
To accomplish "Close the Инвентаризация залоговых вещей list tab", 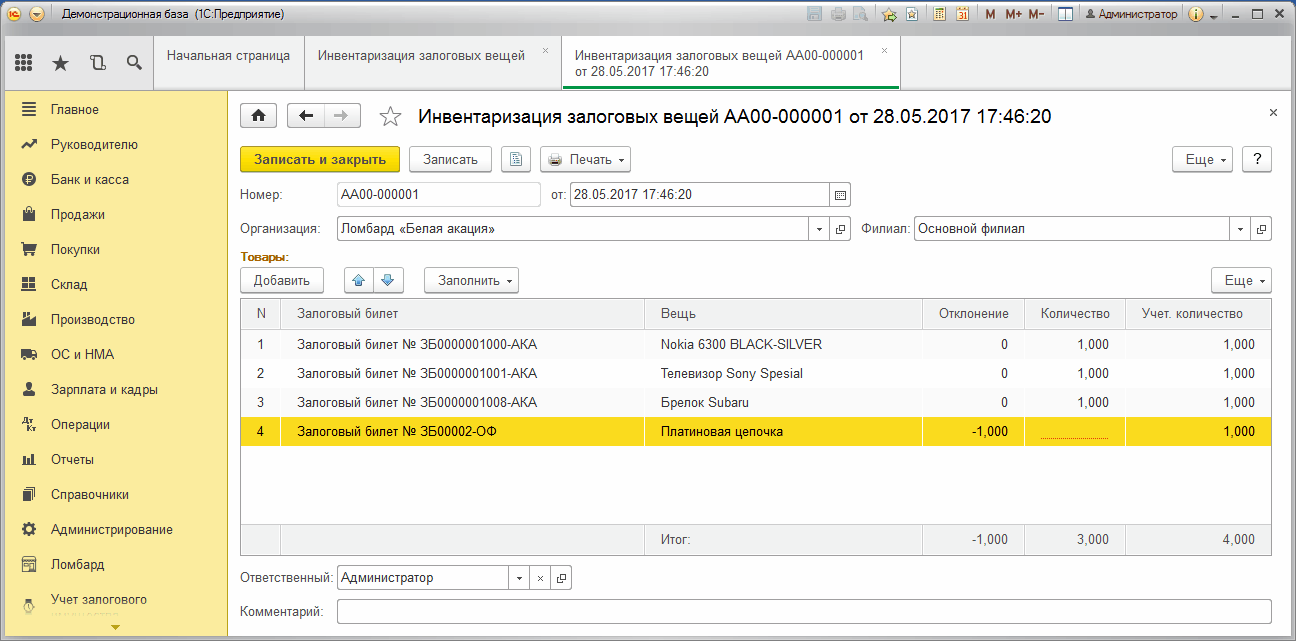I will point(545,50).
